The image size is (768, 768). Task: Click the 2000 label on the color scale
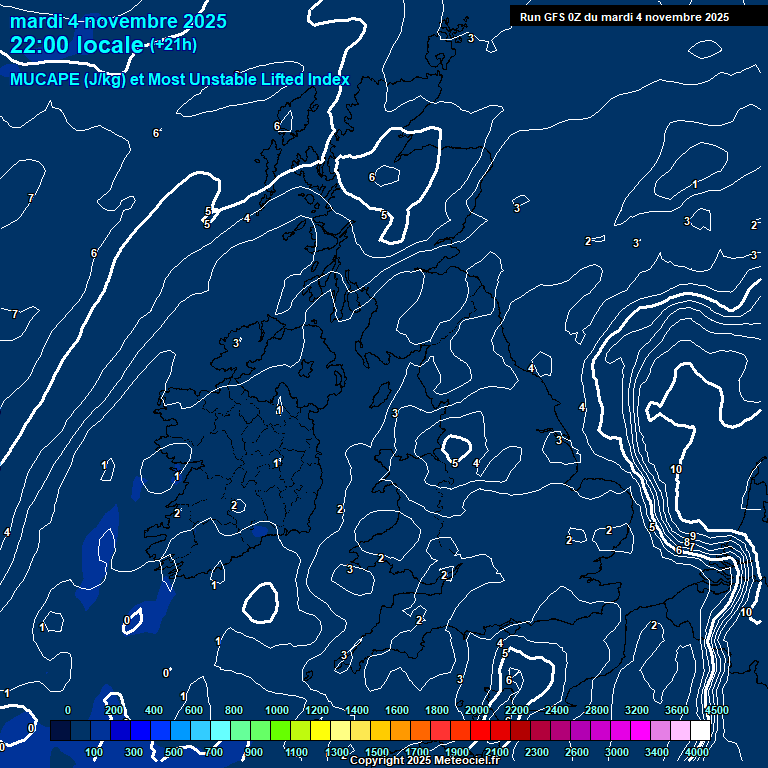click(476, 710)
